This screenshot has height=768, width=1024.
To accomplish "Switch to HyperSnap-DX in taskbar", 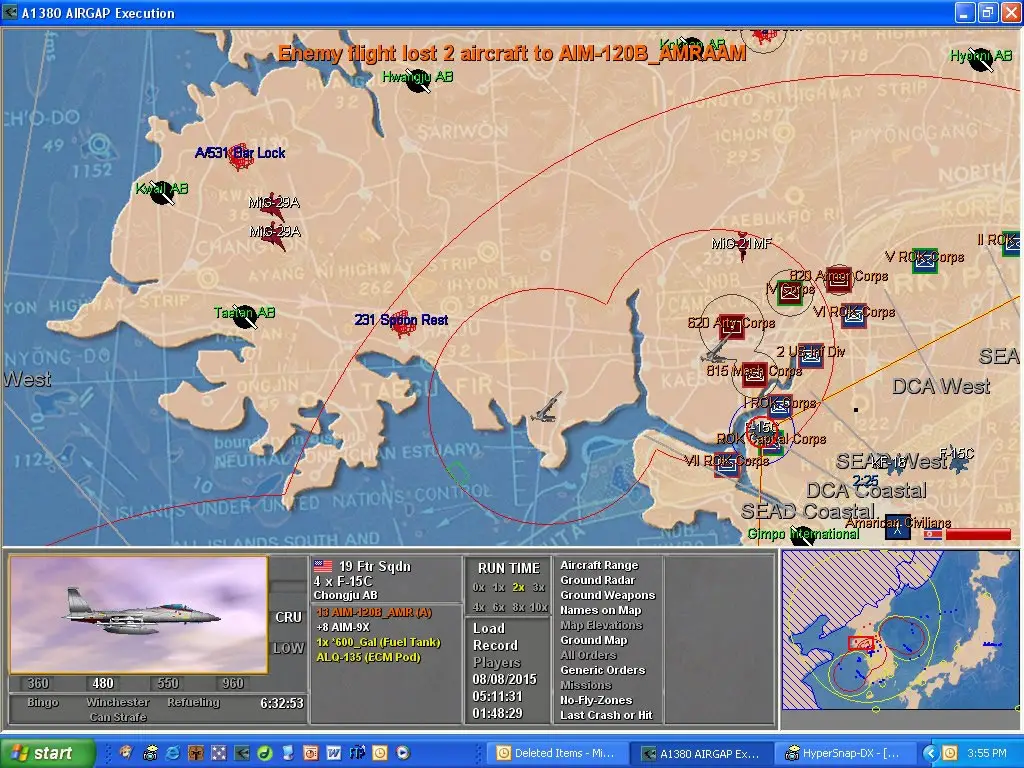I will (x=842, y=753).
